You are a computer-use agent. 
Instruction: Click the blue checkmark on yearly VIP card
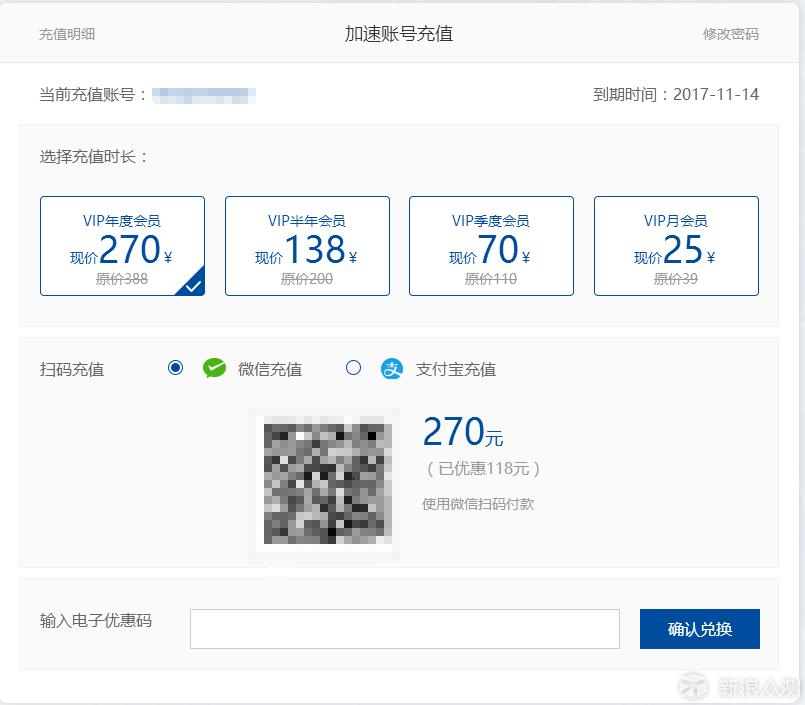pyautogui.click(x=193, y=284)
